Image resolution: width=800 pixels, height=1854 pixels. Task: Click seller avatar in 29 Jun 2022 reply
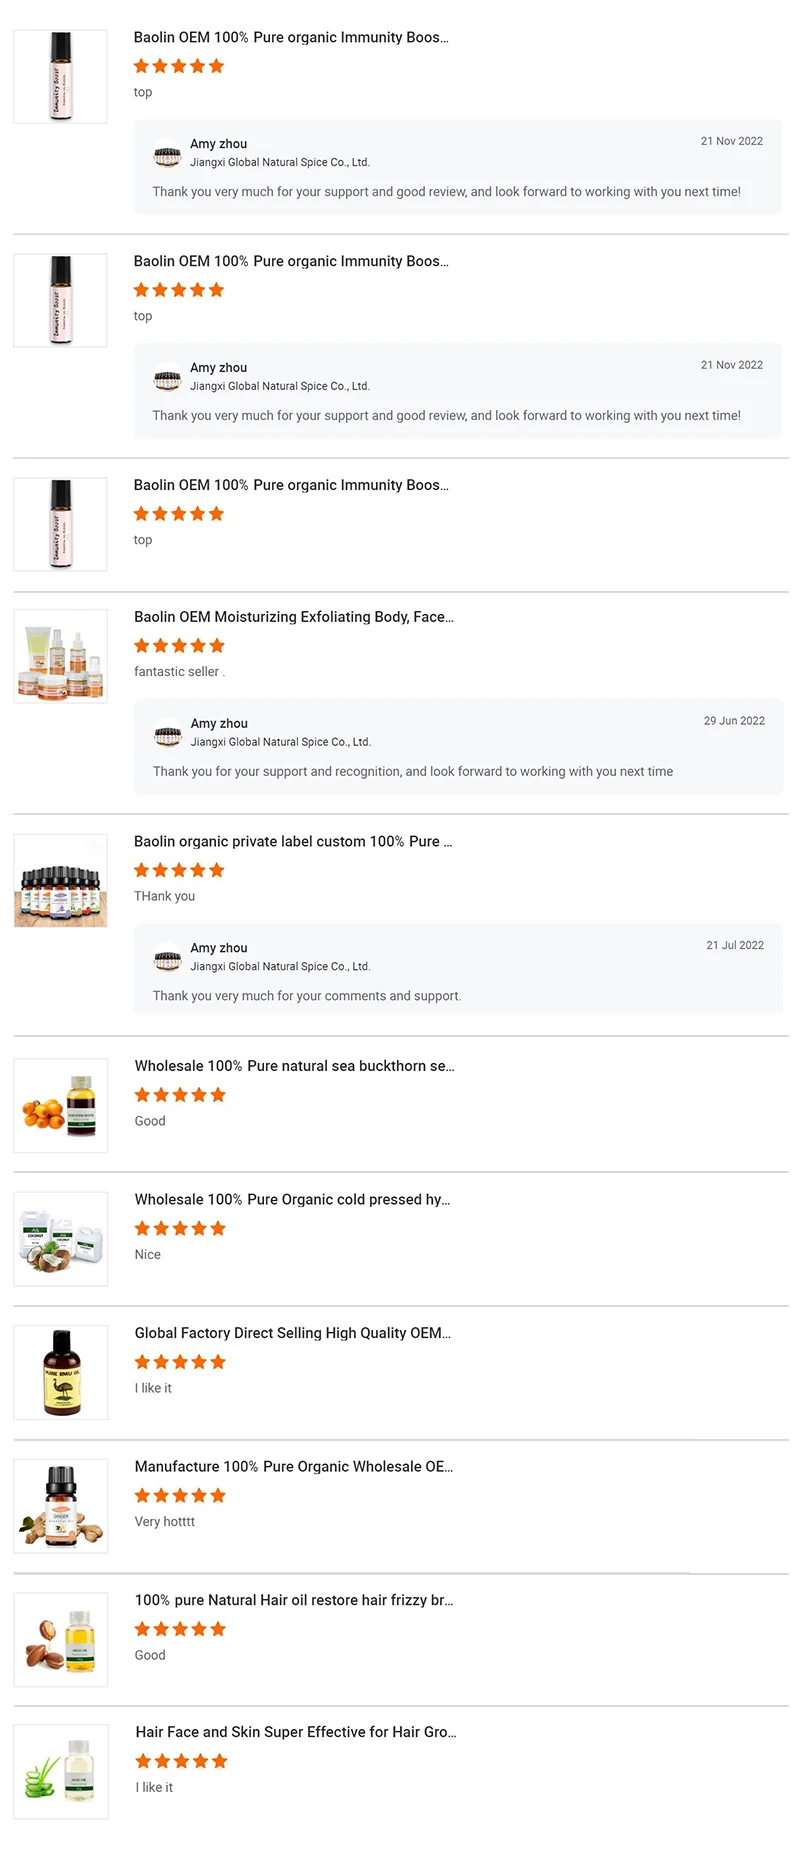[x=167, y=736]
